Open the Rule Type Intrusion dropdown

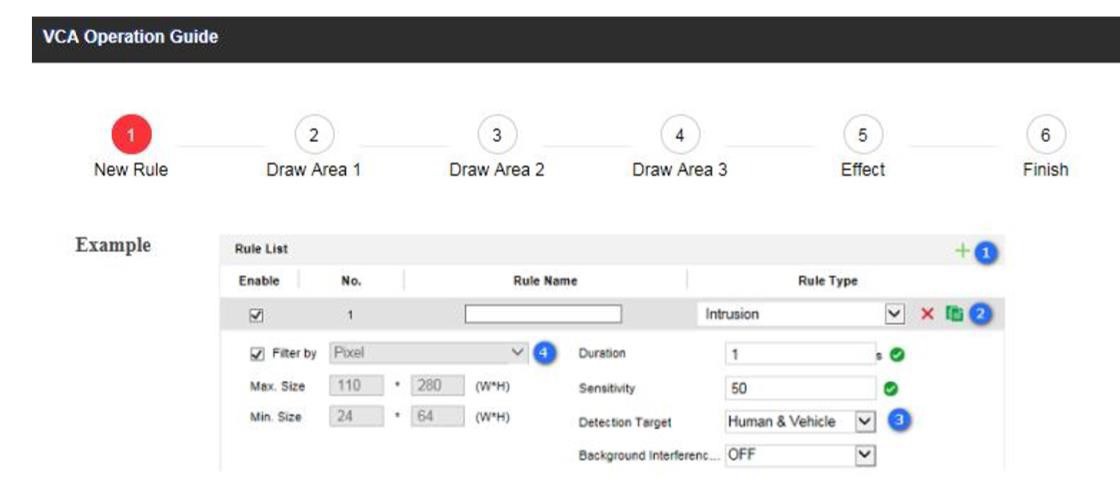(802, 314)
